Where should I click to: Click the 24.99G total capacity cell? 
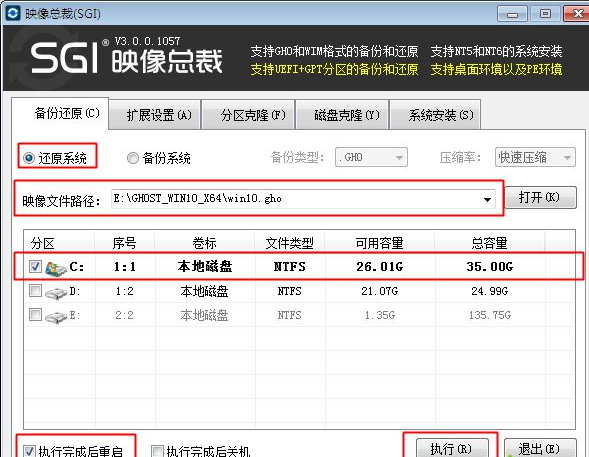pyautogui.click(x=489, y=291)
